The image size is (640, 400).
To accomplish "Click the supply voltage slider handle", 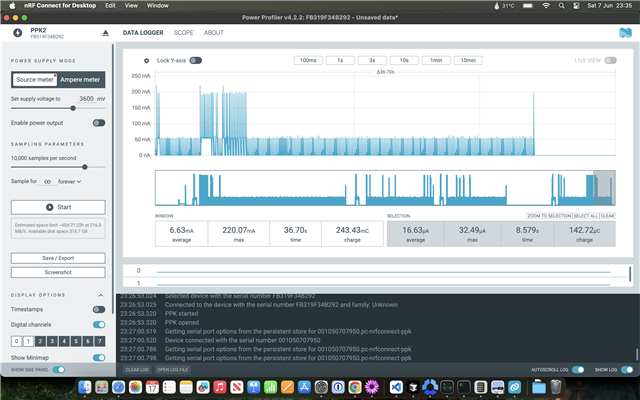I will click(73, 108).
